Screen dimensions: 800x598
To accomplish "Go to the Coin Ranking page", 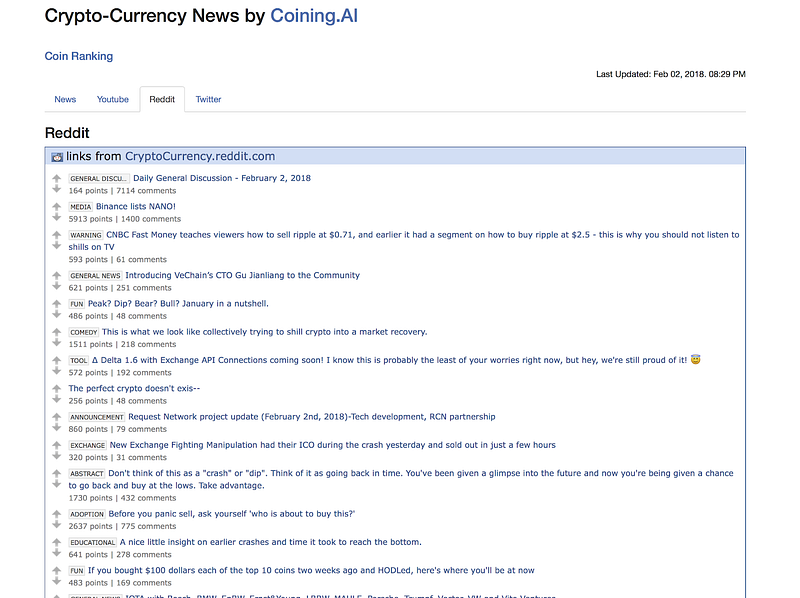I will pos(79,56).
